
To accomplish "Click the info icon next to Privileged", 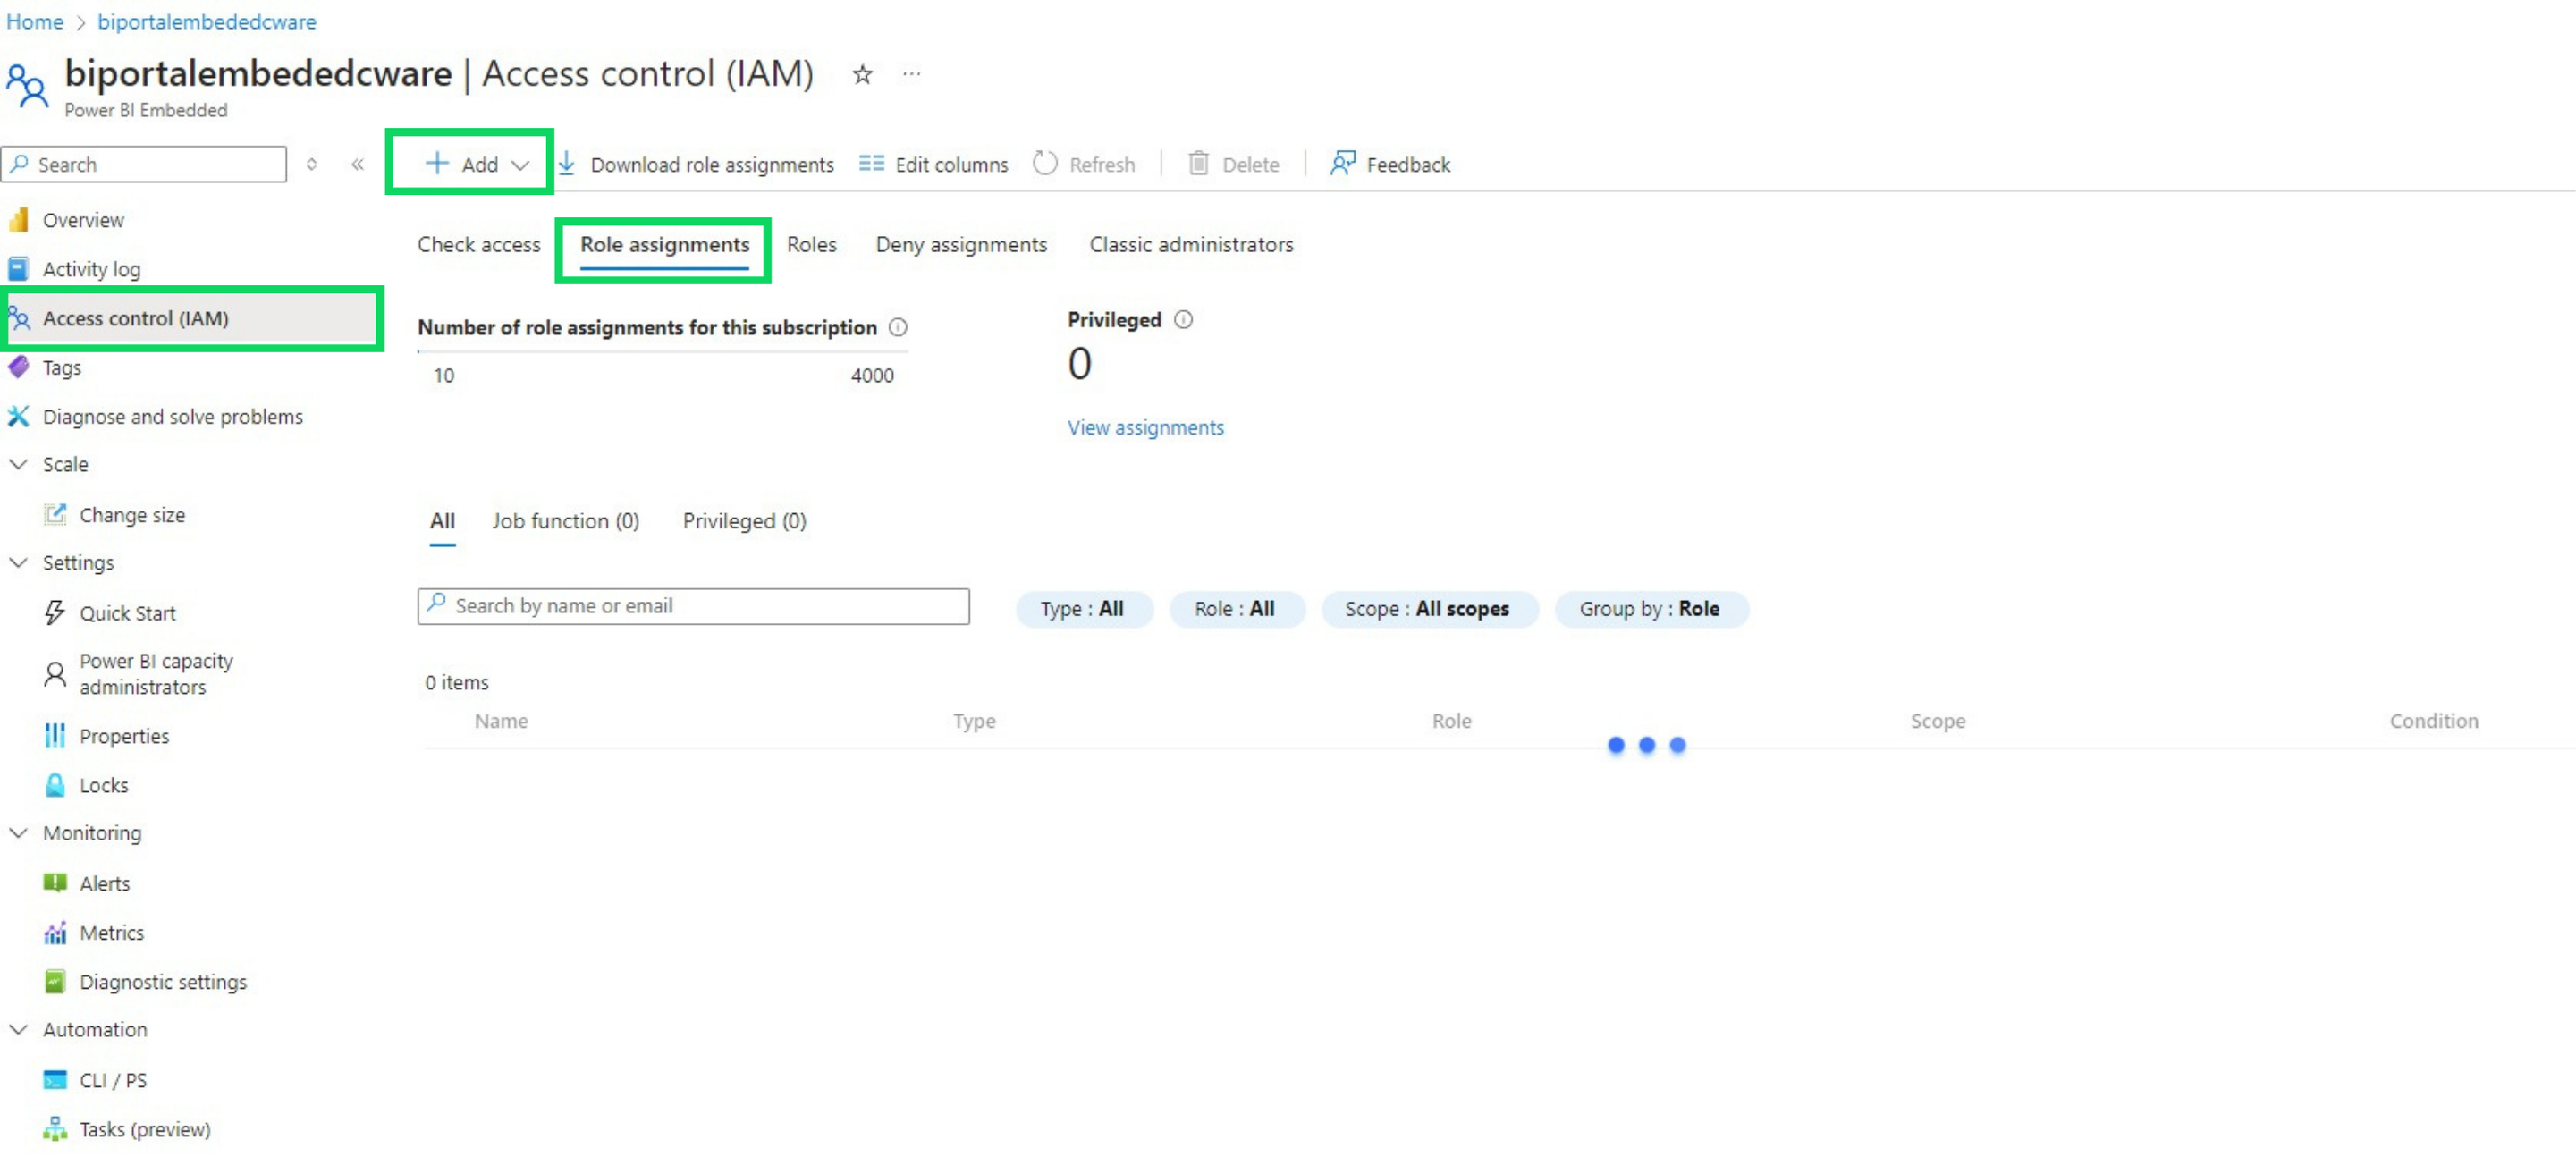I will click(x=1183, y=320).
